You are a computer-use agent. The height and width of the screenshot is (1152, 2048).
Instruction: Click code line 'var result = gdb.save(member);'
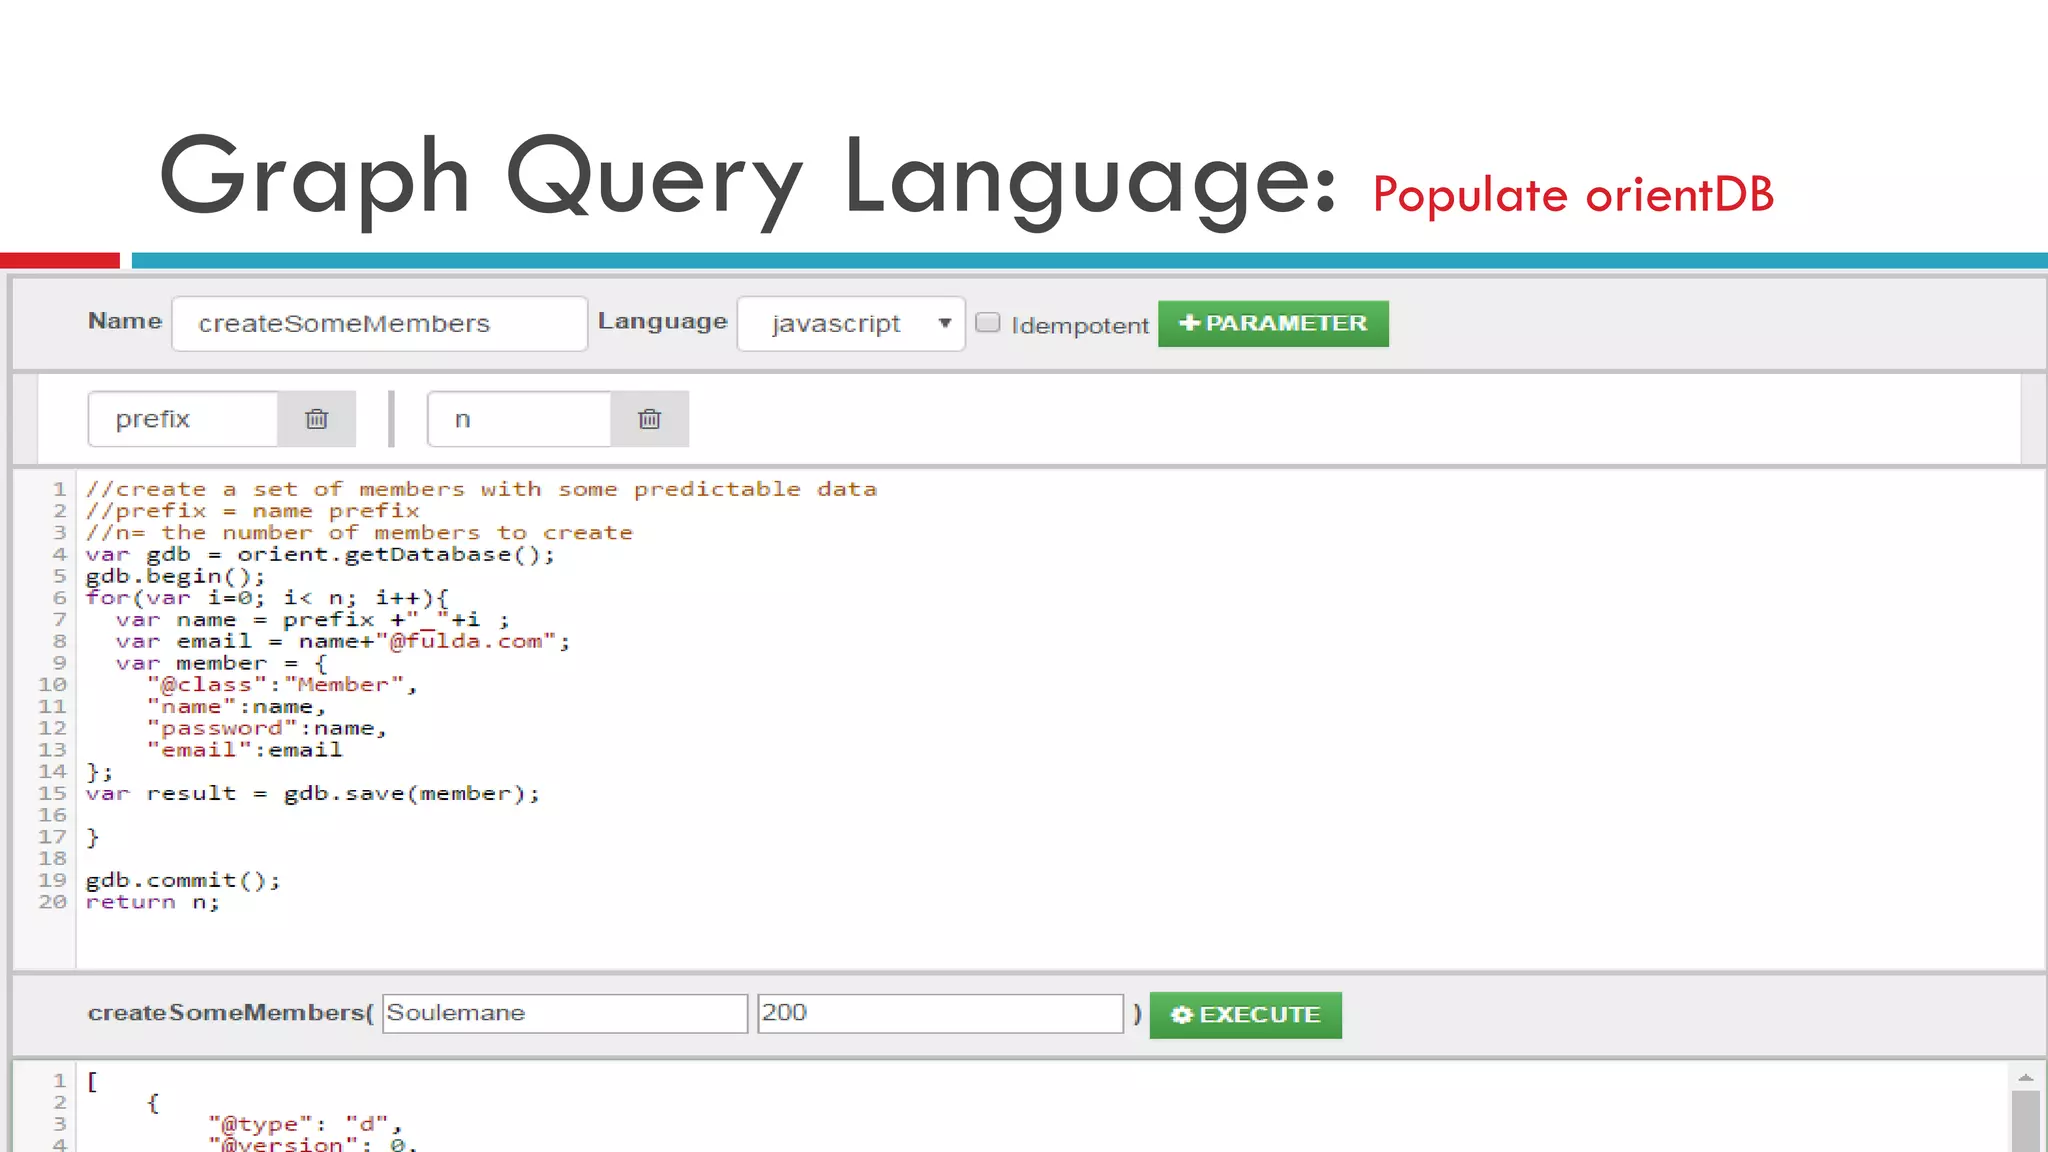coord(313,794)
